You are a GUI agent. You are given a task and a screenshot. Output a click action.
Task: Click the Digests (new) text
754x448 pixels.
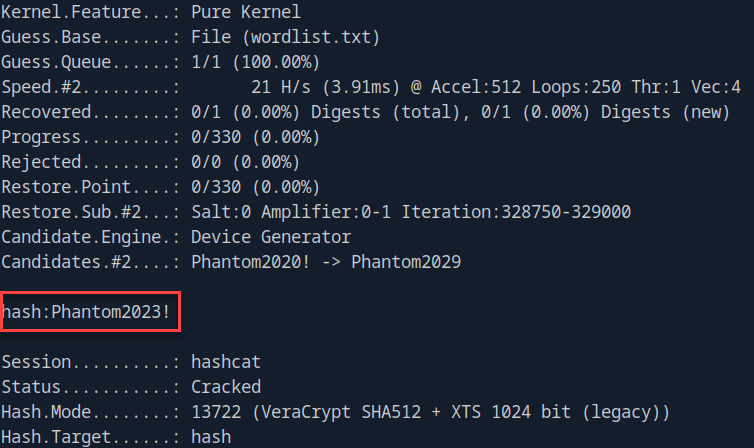point(660,113)
